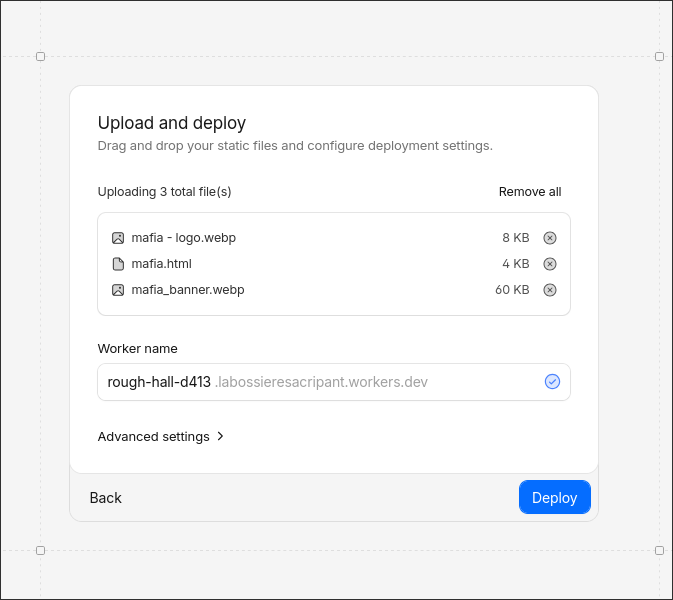Click the blue checkmark in the worker name field
Screen dimensions: 673x600
[x=552, y=382]
